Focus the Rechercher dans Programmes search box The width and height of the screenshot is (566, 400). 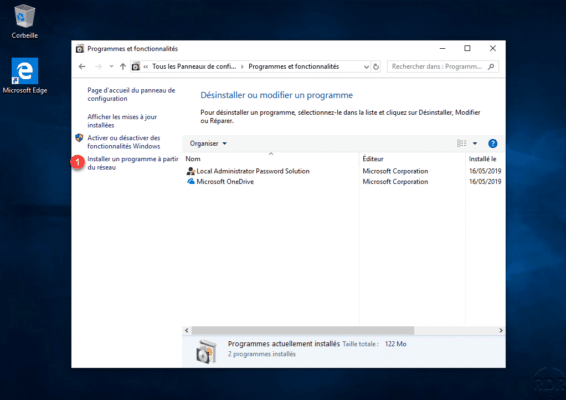coord(443,66)
